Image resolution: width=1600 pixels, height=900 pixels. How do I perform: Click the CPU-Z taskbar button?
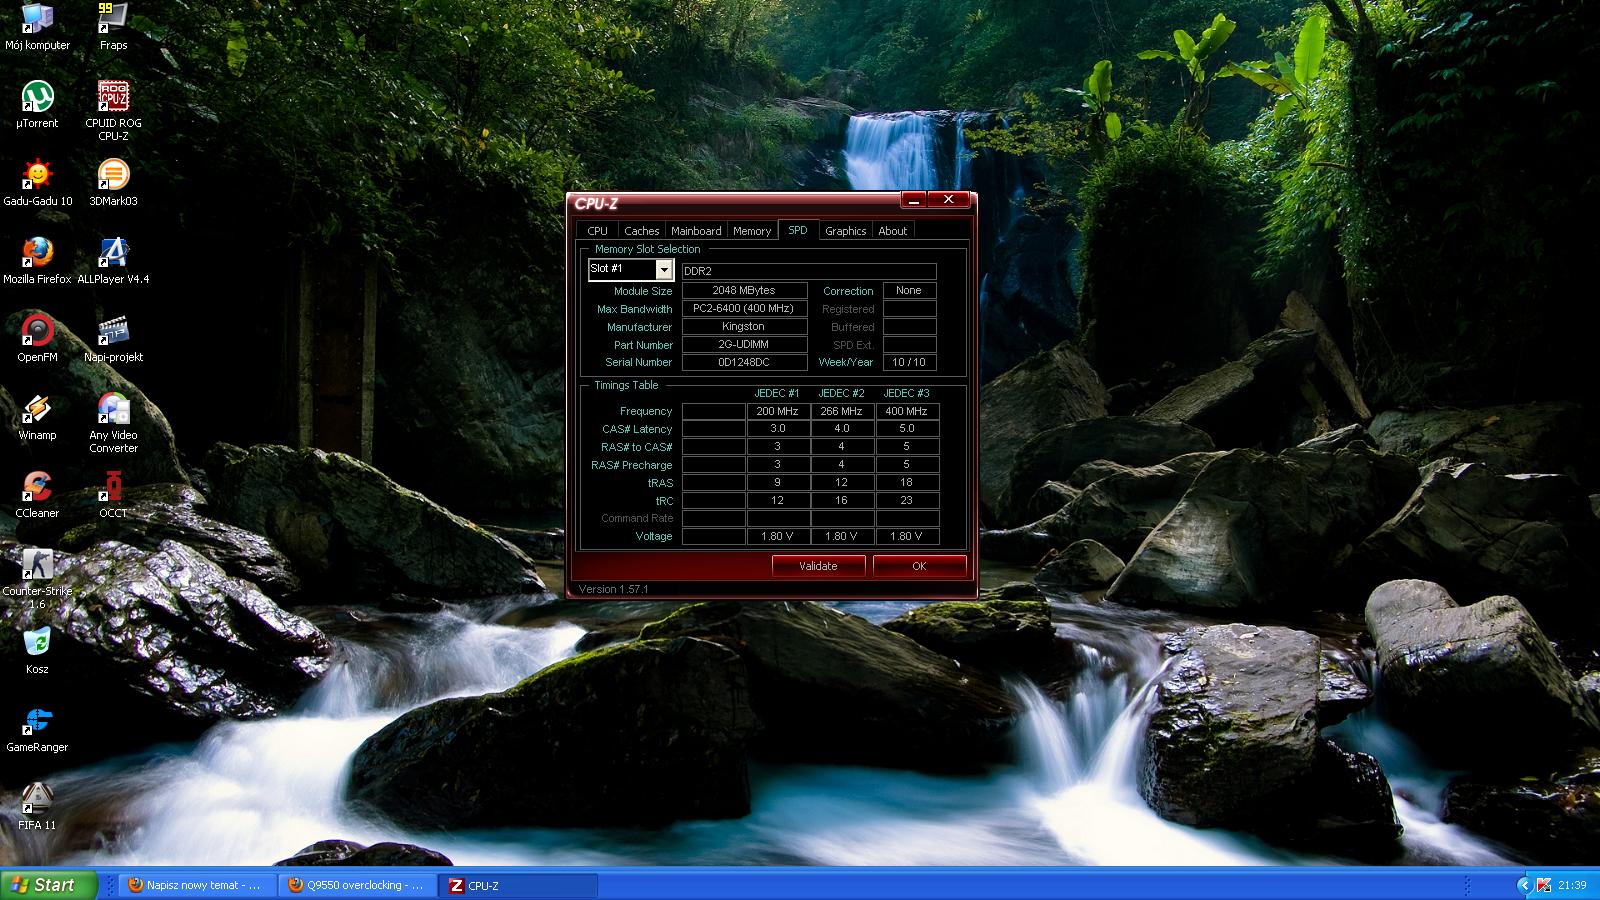coord(518,885)
